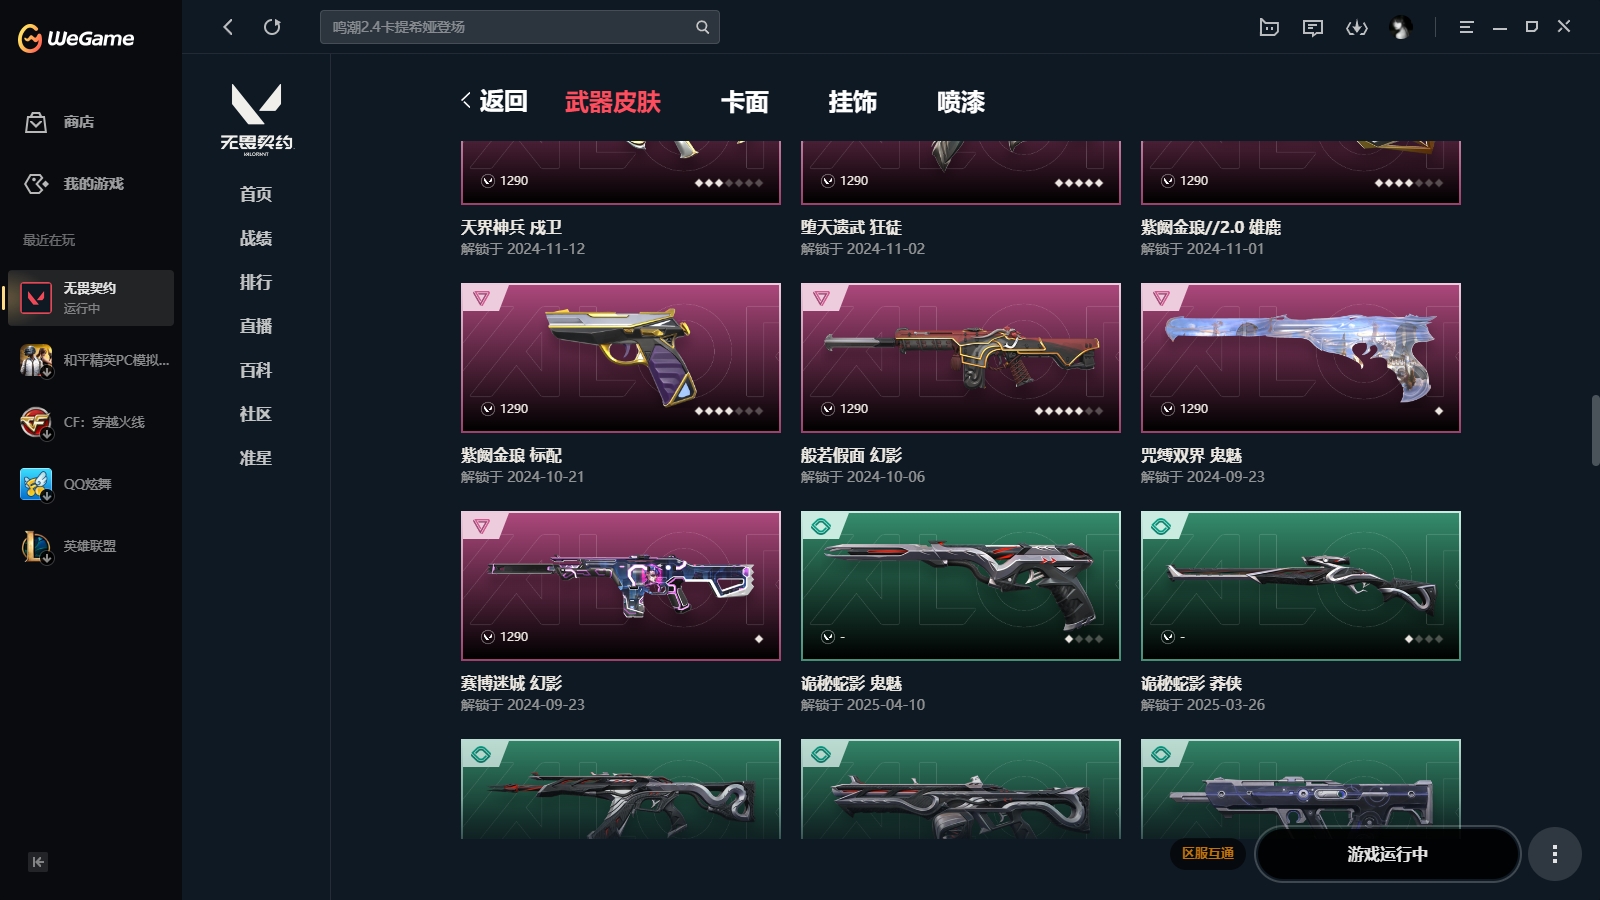The height and width of the screenshot is (900, 1600).
Task: Open the hamburger main menu
Action: [x=1466, y=28]
